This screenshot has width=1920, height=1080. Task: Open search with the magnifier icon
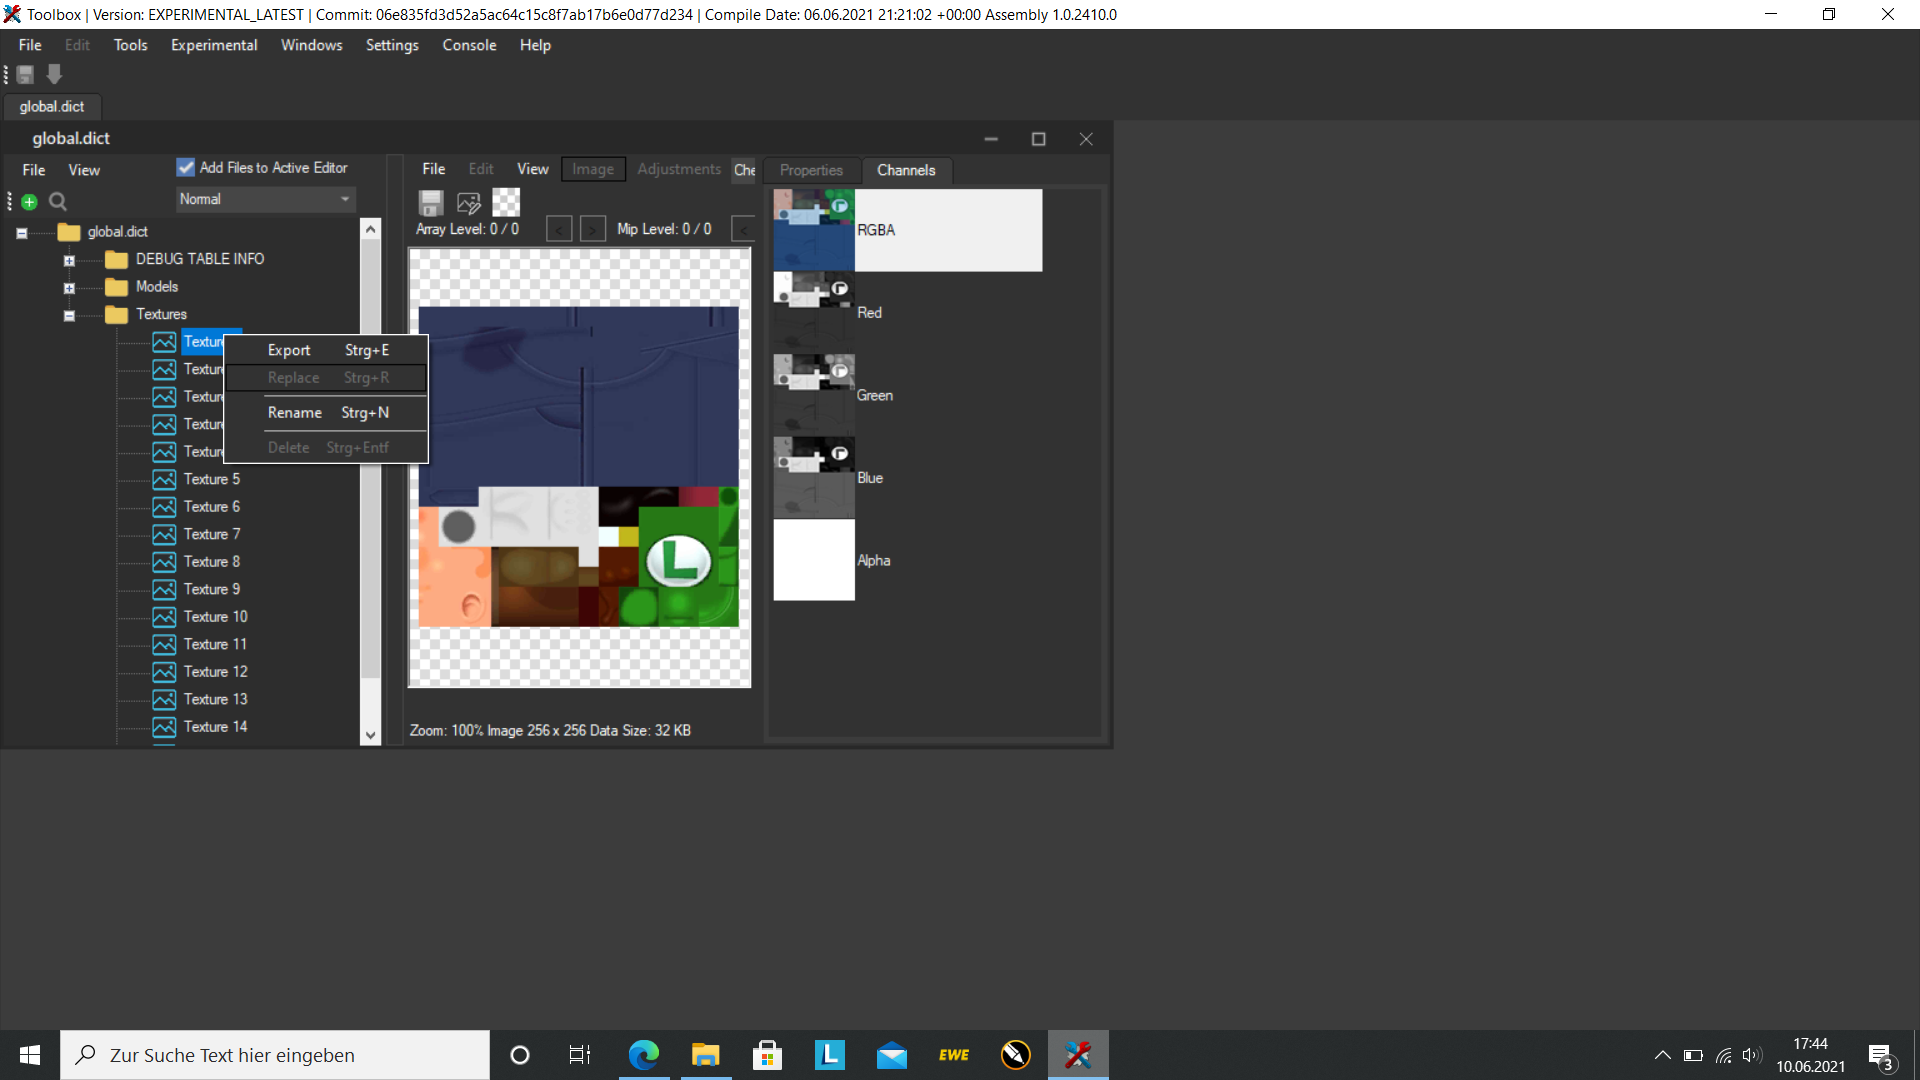point(57,201)
